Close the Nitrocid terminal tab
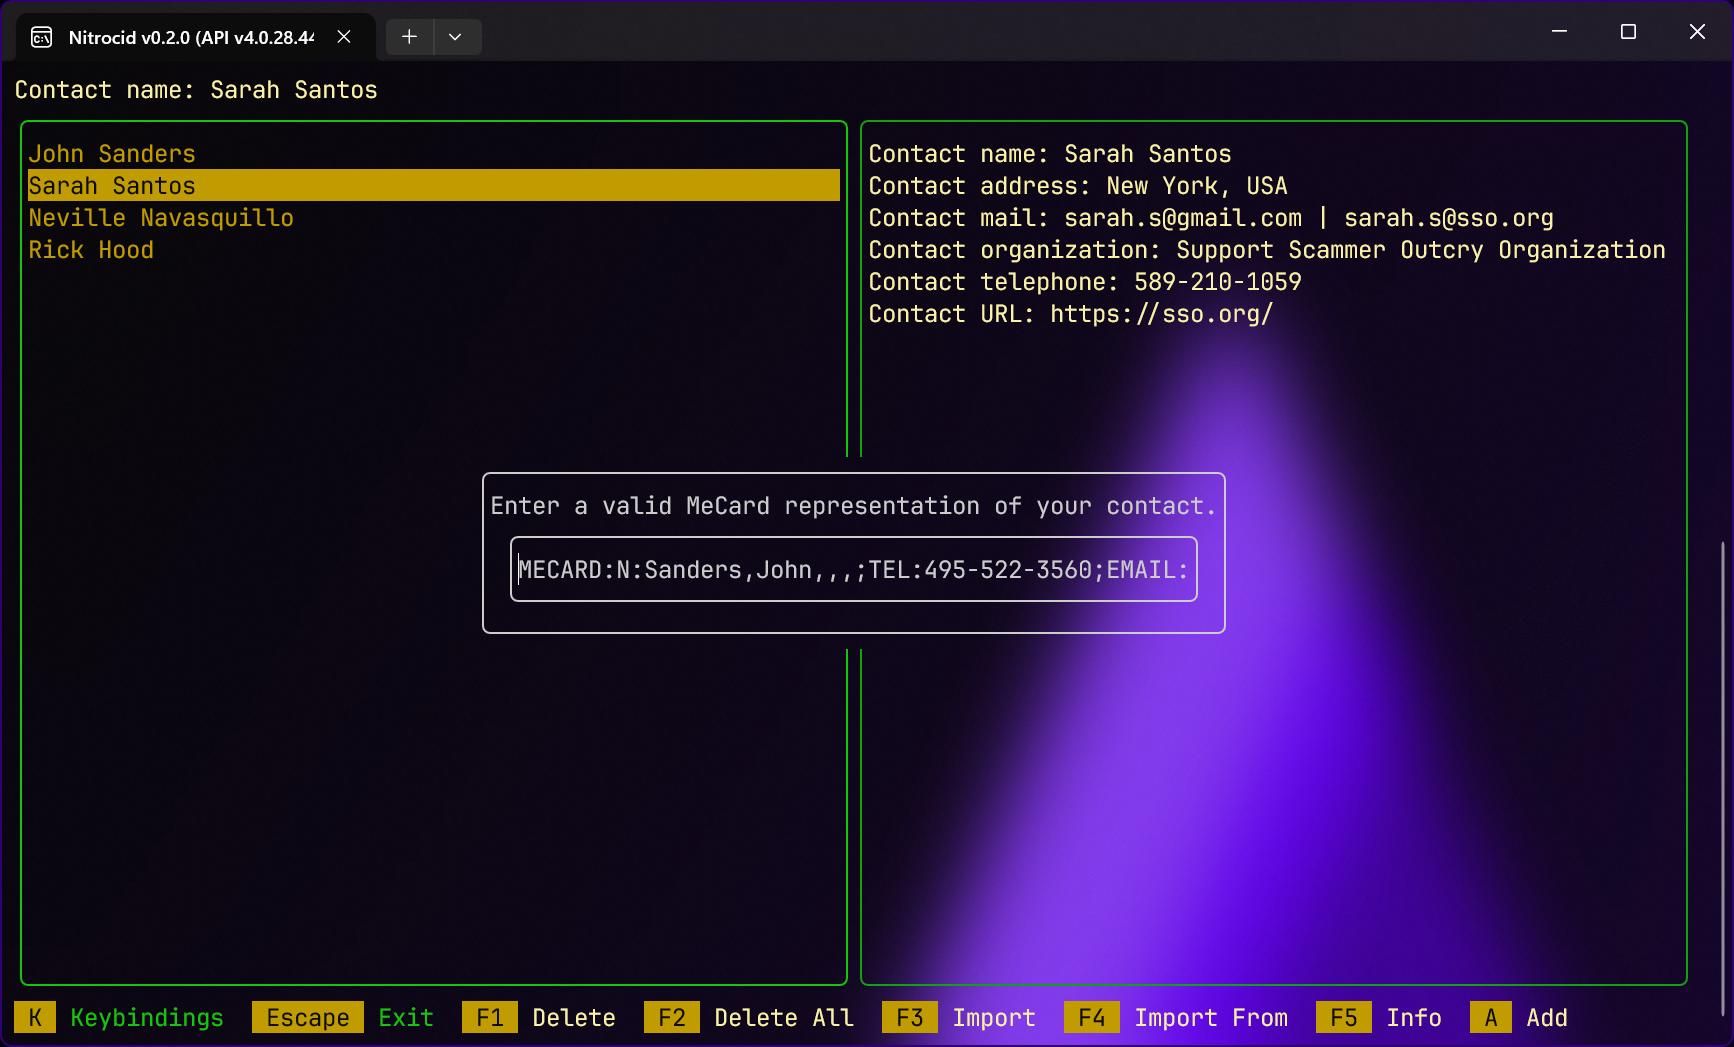1734x1047 pixels. 344,37
